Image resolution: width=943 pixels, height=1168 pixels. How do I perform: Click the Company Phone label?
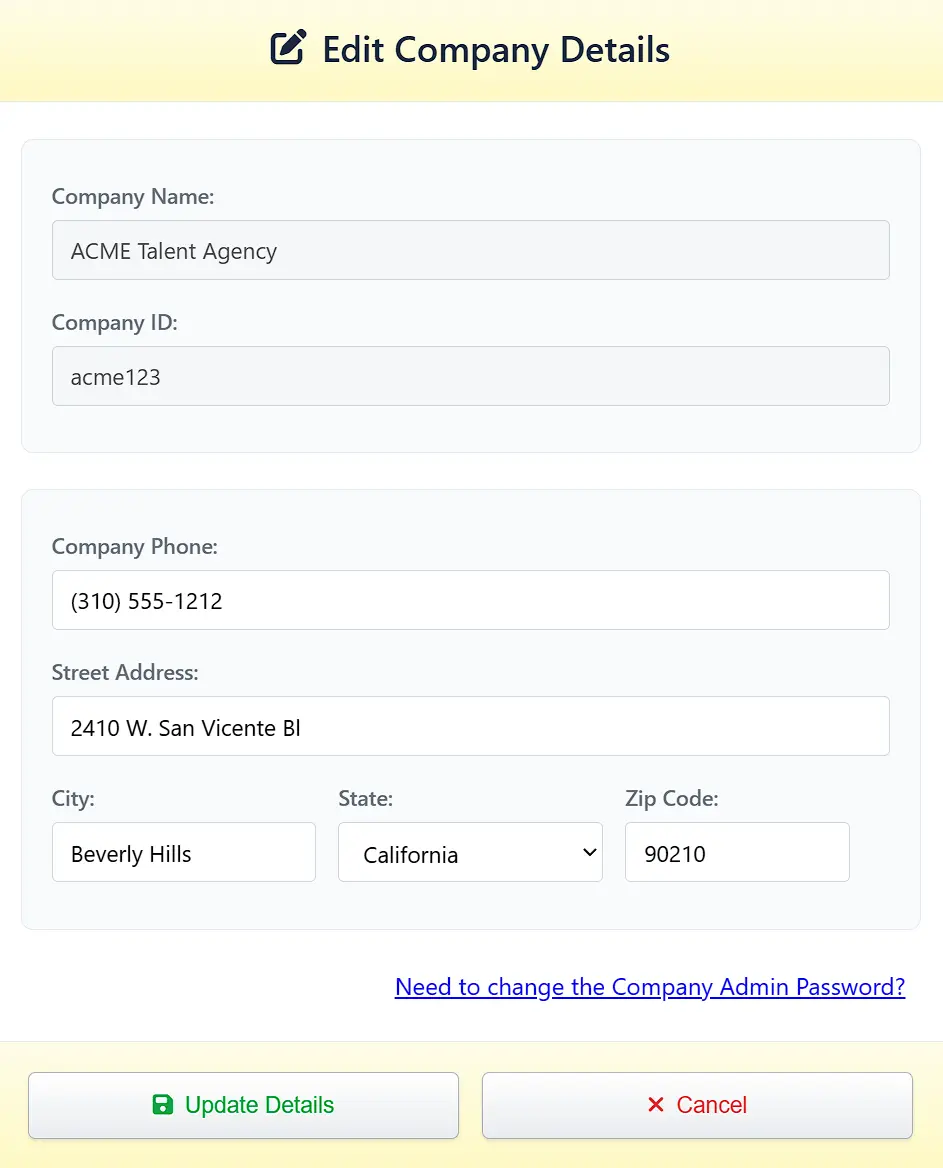pos(135,547)
